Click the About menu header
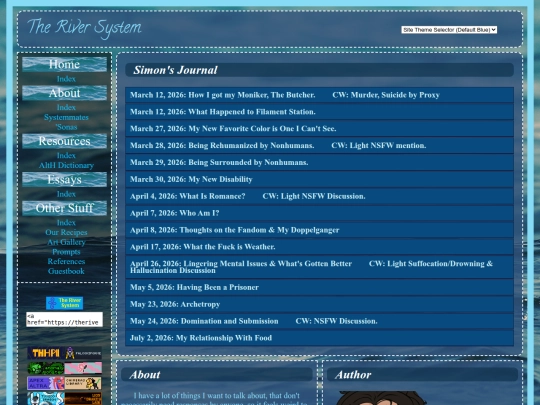 tap(64, 93)
